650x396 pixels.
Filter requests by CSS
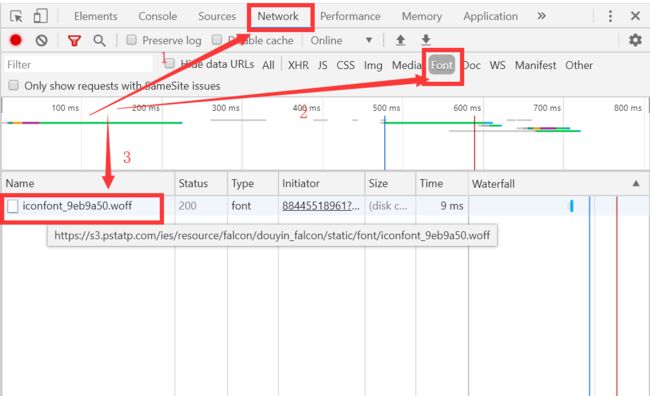(x=345, y=65)
